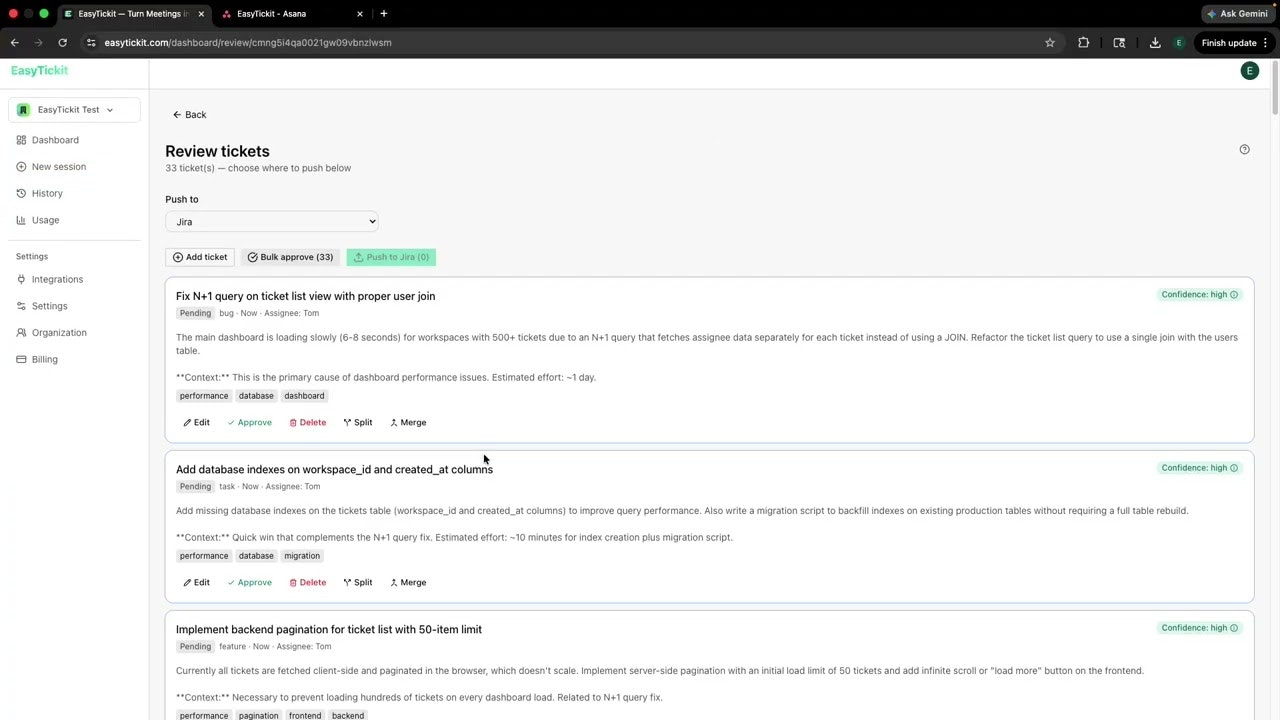Screen dimensions: 1280x720
Task: Go back using the Back link
Action: coord(189,114)
